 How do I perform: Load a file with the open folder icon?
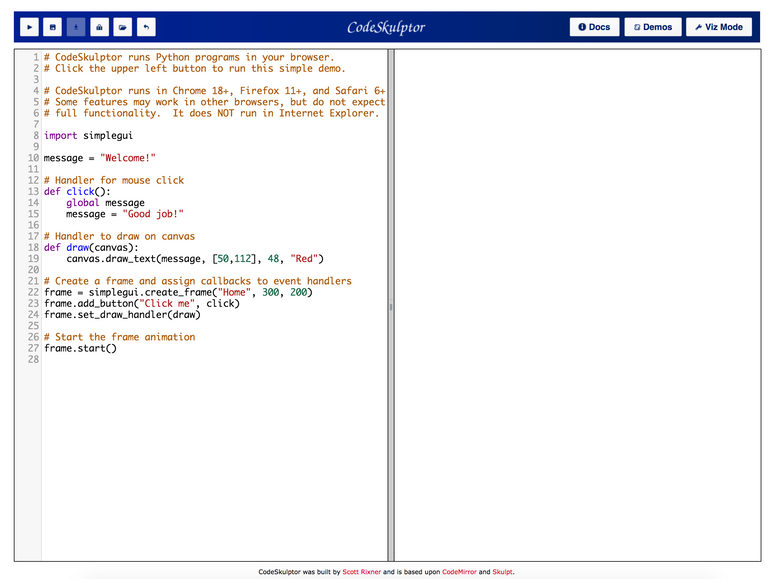pos(122,27)
